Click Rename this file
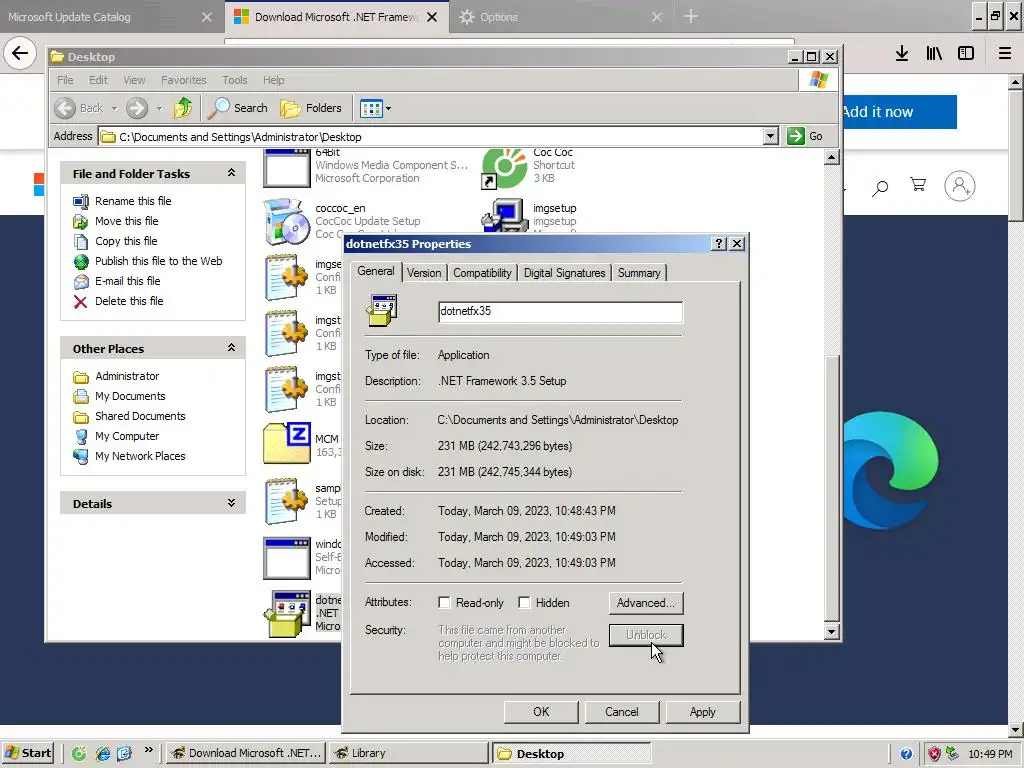Screen dimensions: 1024x768 point(133,201)
